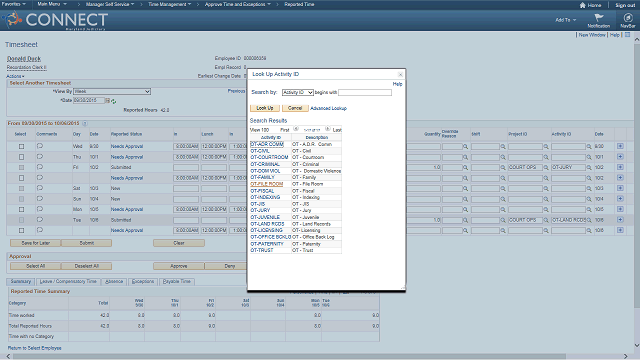Click add row plus icon for 10/3
This screenshot has height=360, width=640.
[620, 188]
